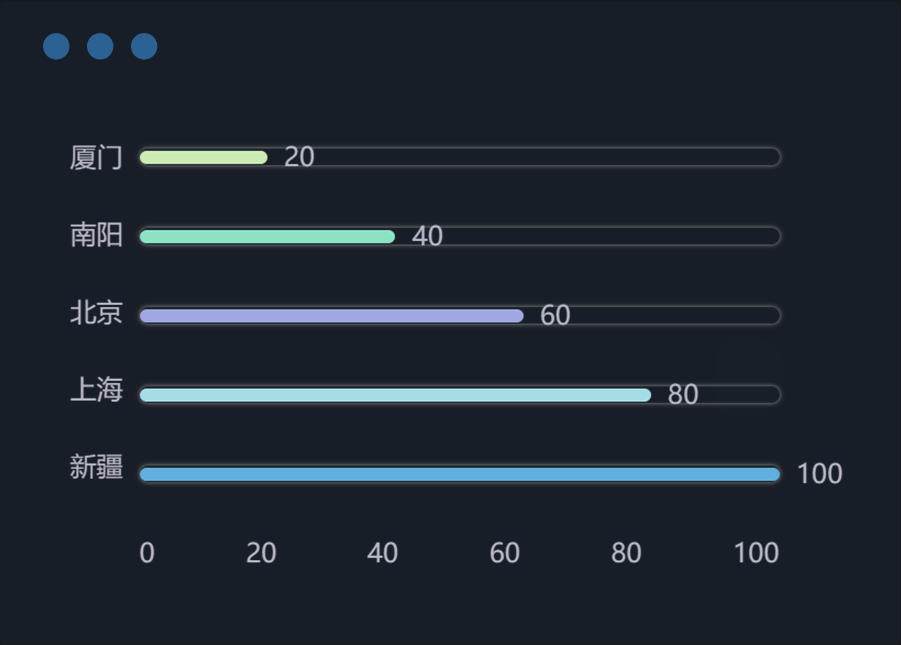Click the value 60 beside the 北京 bar

click(555, 316)
